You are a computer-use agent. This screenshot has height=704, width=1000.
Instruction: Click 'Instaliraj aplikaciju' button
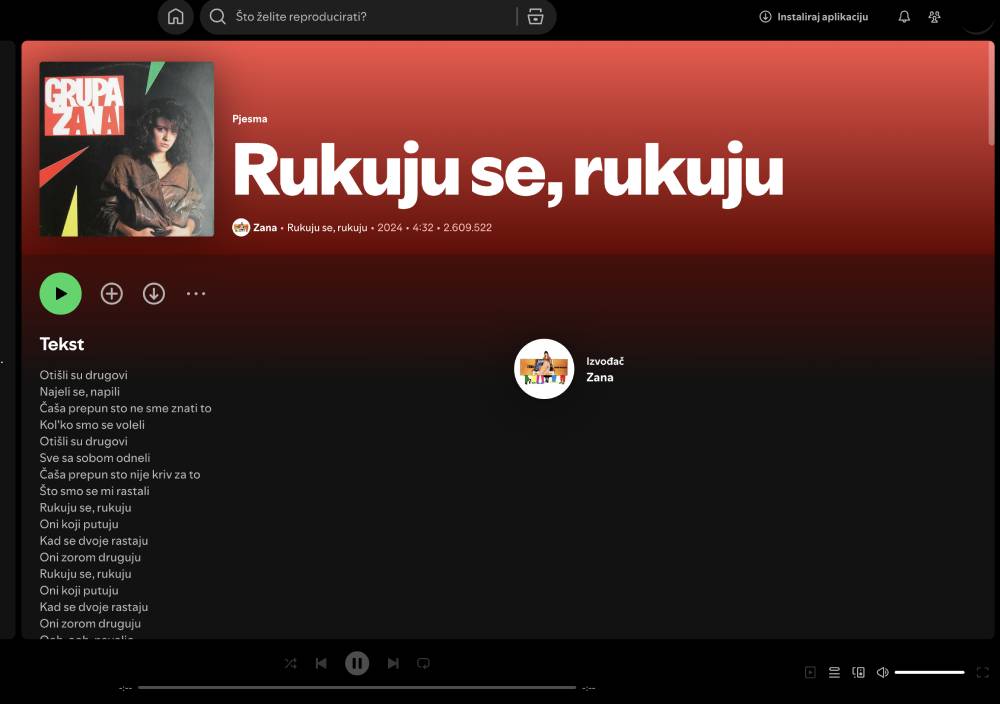[x=814, y=17]
